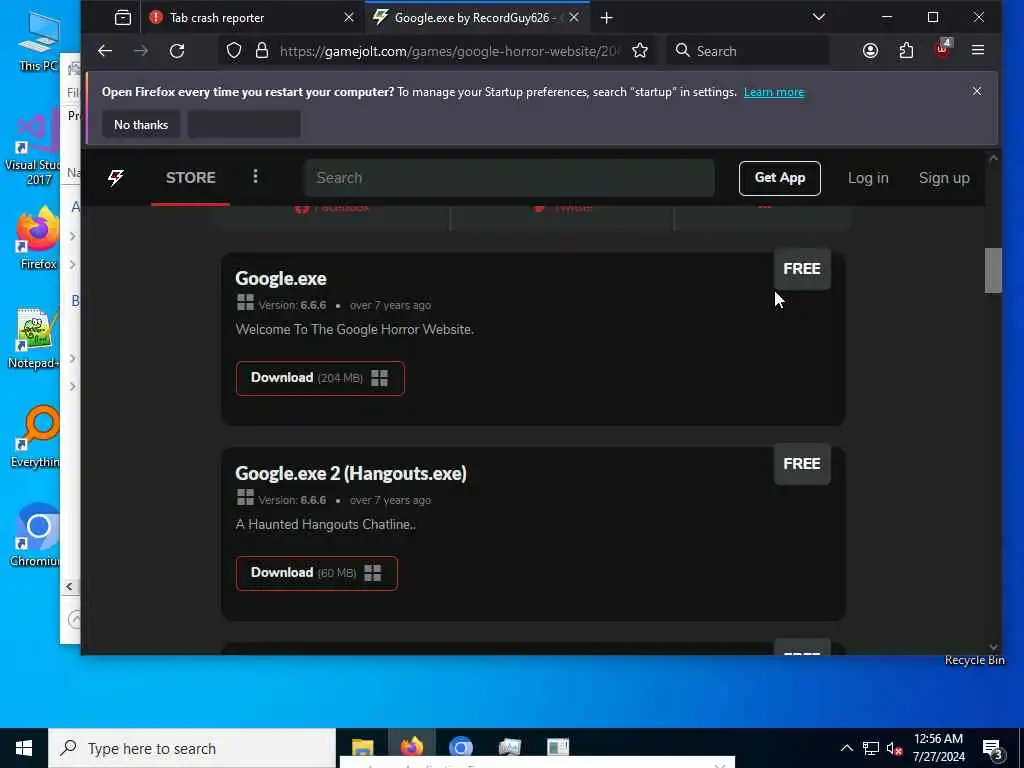This screenshot has height=768, width=1024.
Task: Click the URL address bar
Action: tap(451, 51)
